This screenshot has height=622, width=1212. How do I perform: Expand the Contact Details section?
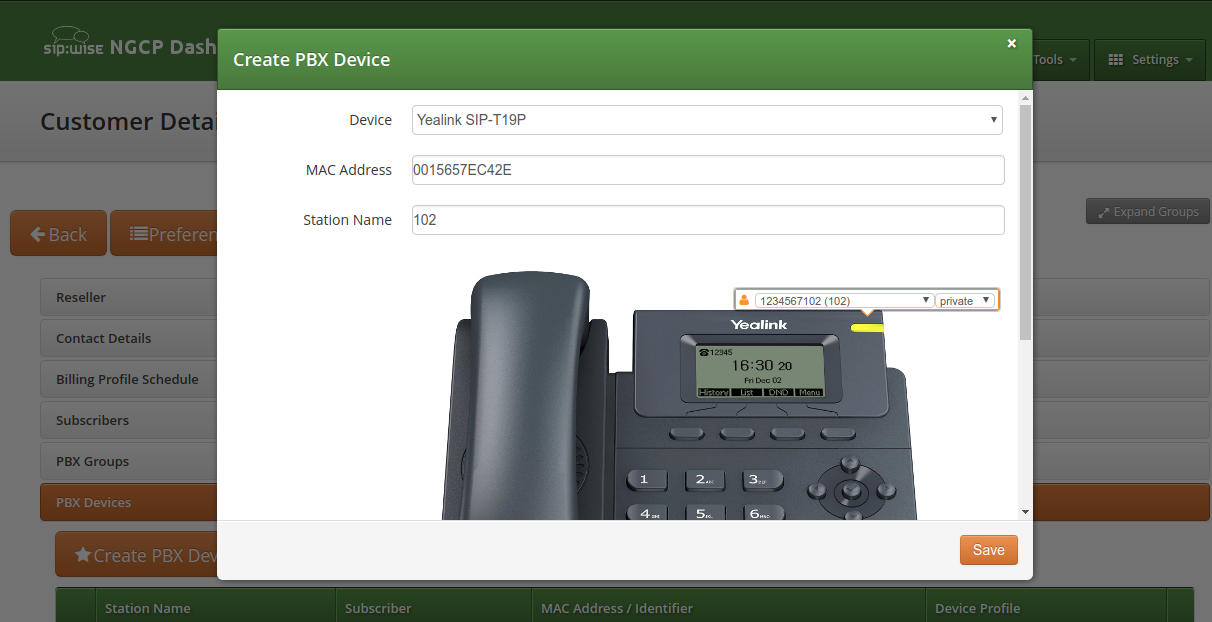129,338
